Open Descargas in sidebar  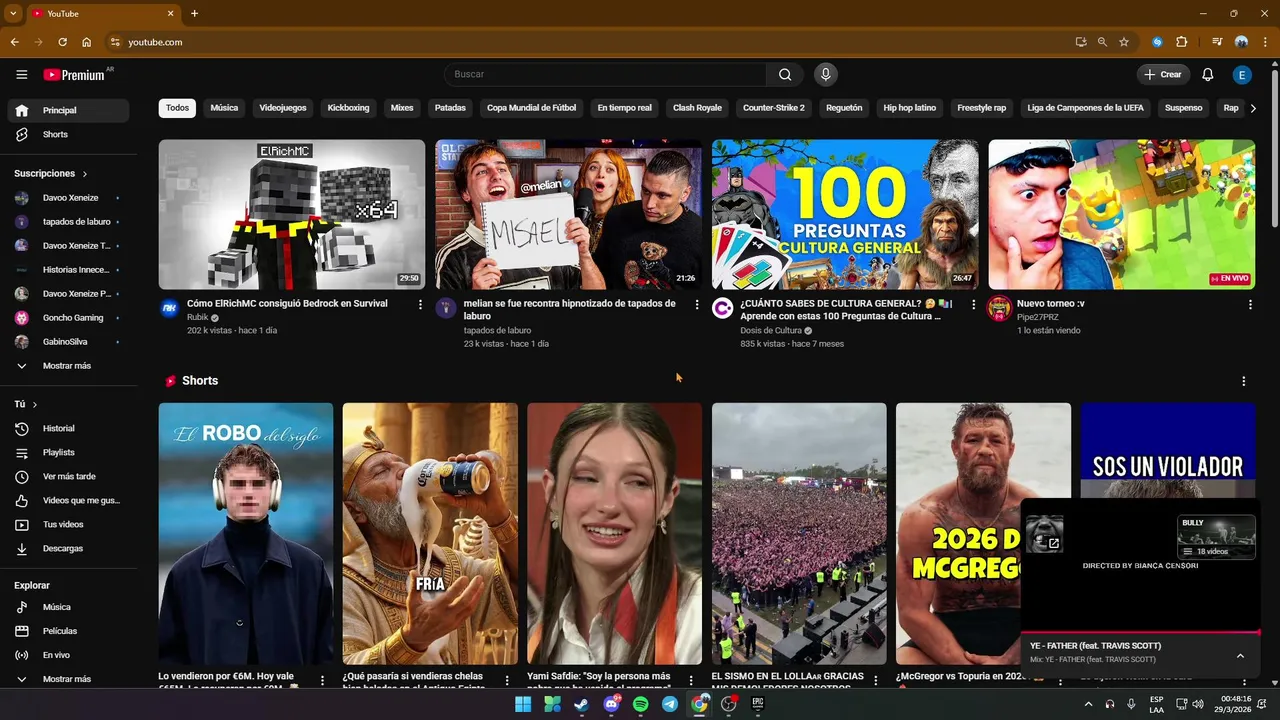coord(67,548)
